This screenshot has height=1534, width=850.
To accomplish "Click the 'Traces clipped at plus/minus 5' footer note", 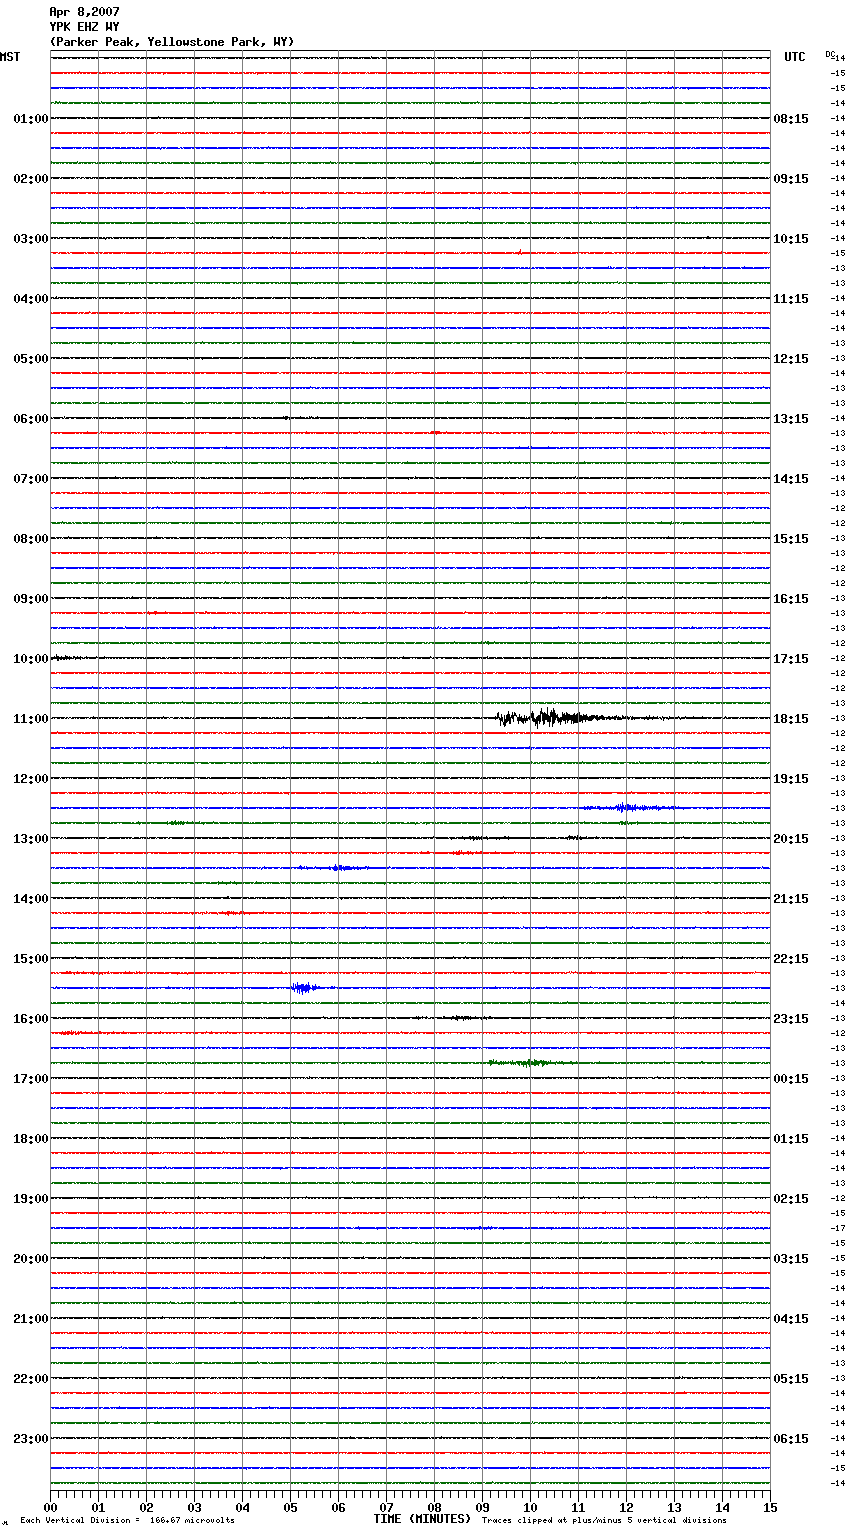I will point(604,1521).
